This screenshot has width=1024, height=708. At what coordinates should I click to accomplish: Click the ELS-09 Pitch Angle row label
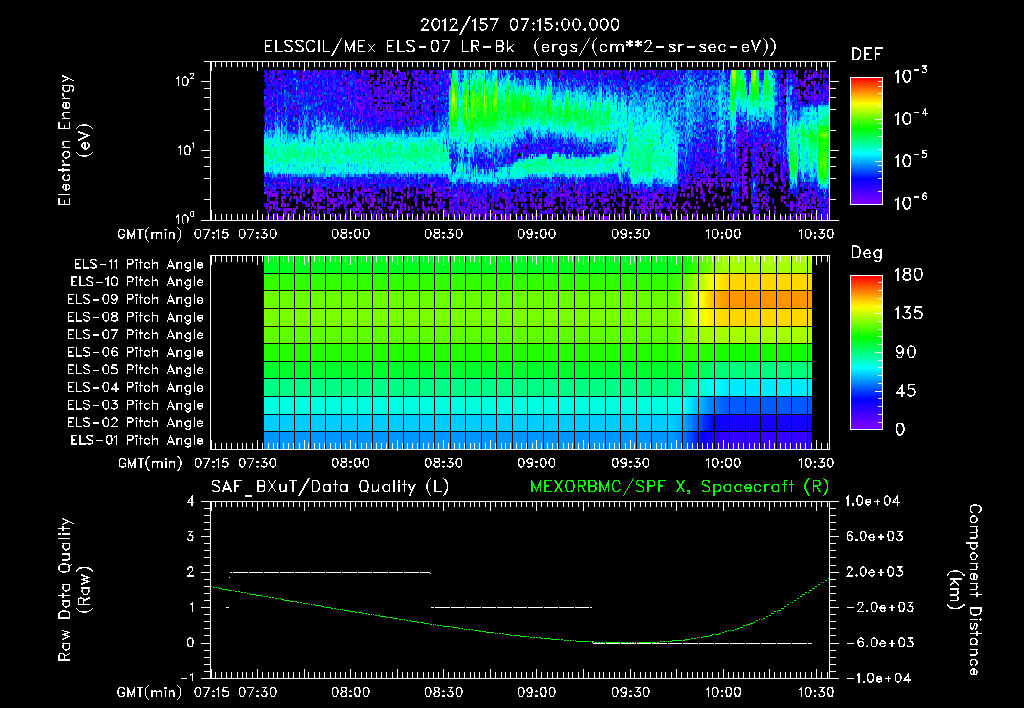(x=135, y=300)
